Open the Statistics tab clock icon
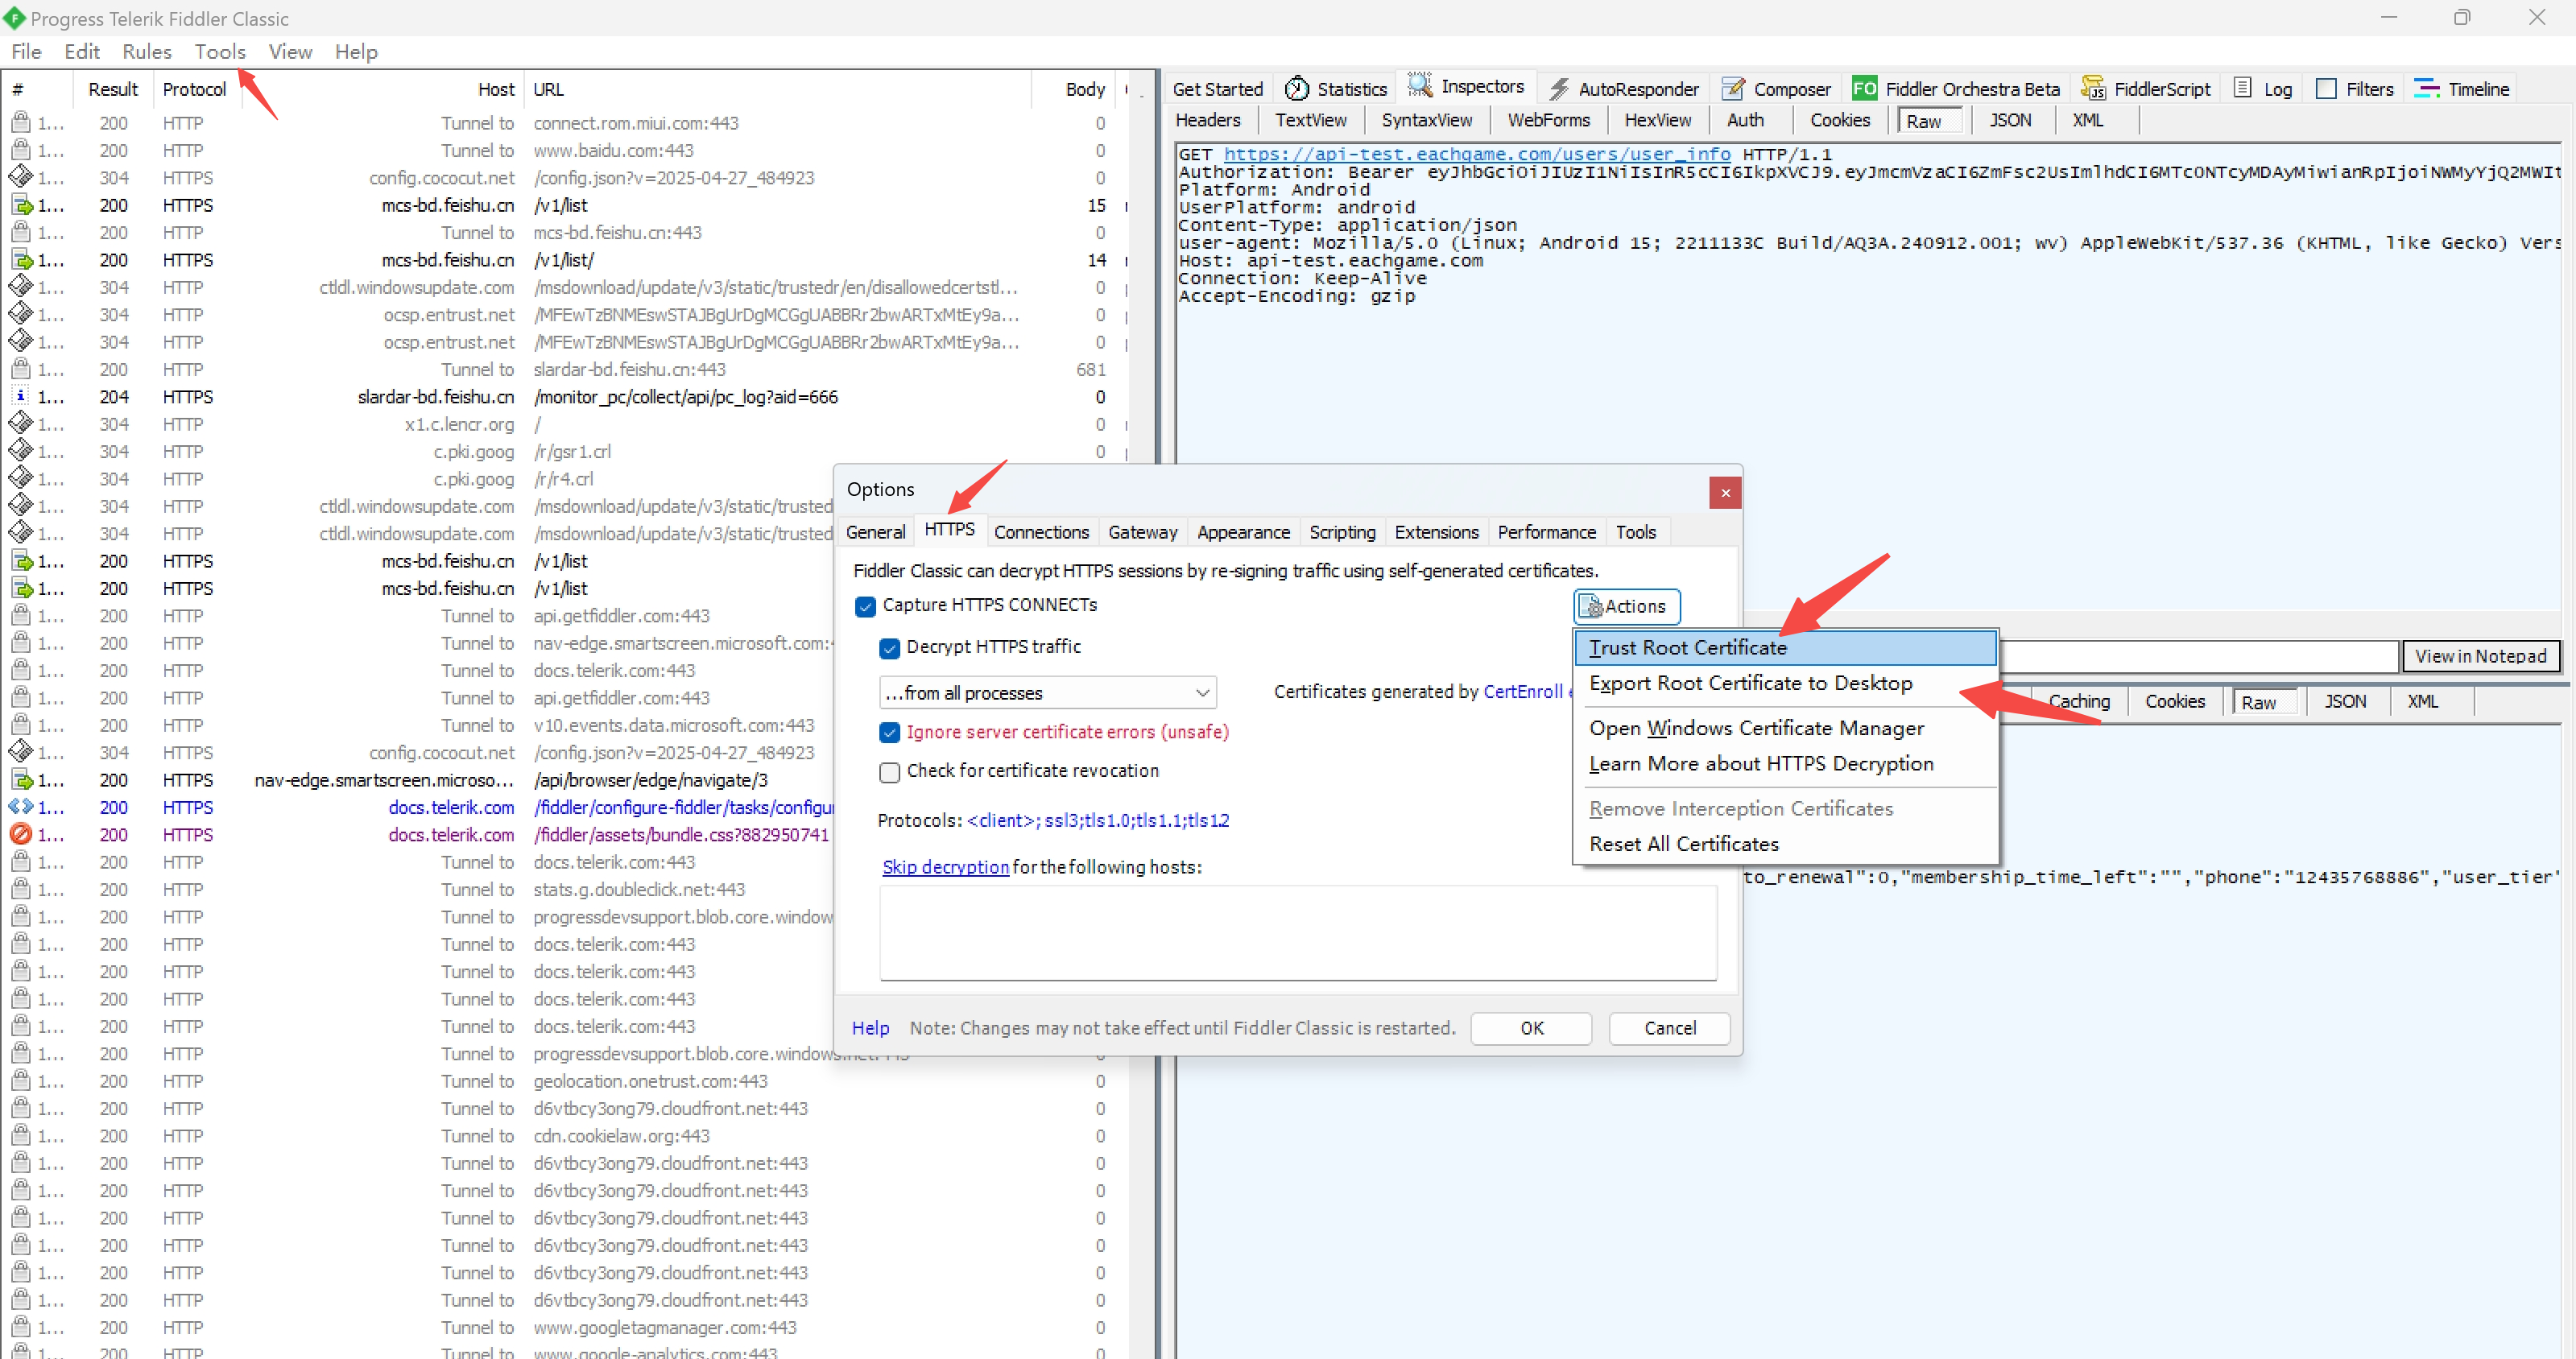Viewport: 2576px width, 1359px height. tap(1297, 89)
